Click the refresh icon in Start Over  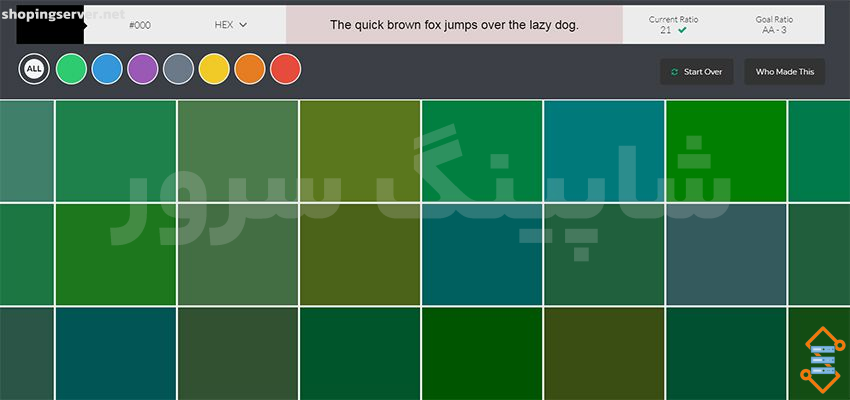point(674,72)
